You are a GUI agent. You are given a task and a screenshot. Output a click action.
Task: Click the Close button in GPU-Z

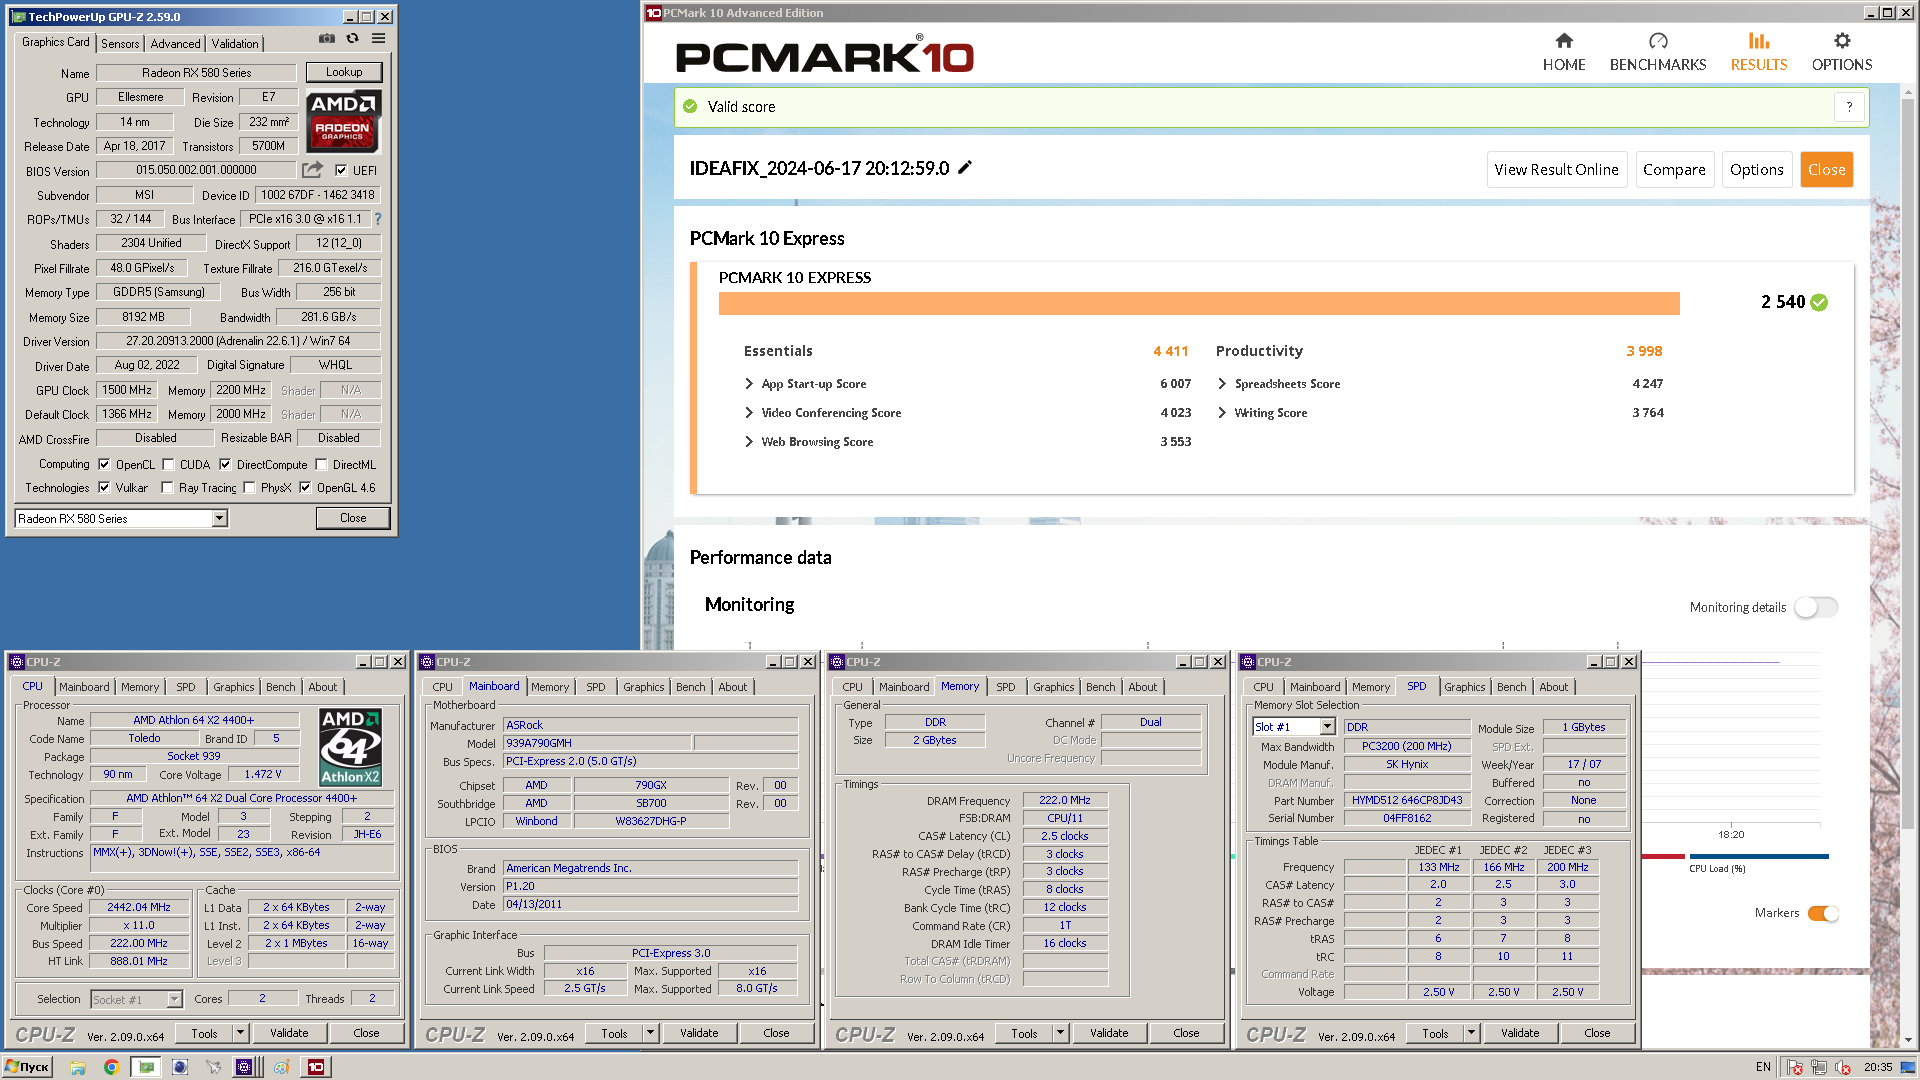[x=353, y=518]
